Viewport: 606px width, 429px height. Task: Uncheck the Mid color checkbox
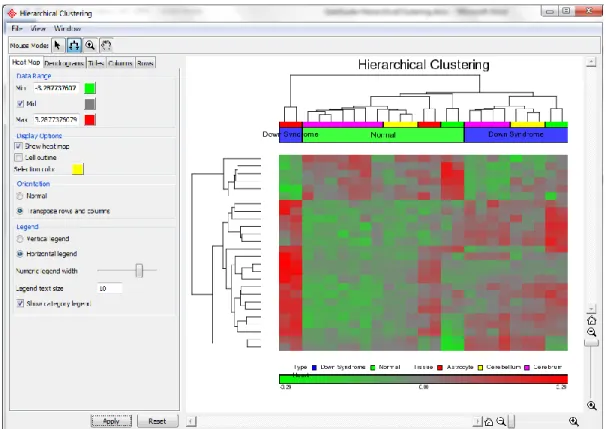20,104
